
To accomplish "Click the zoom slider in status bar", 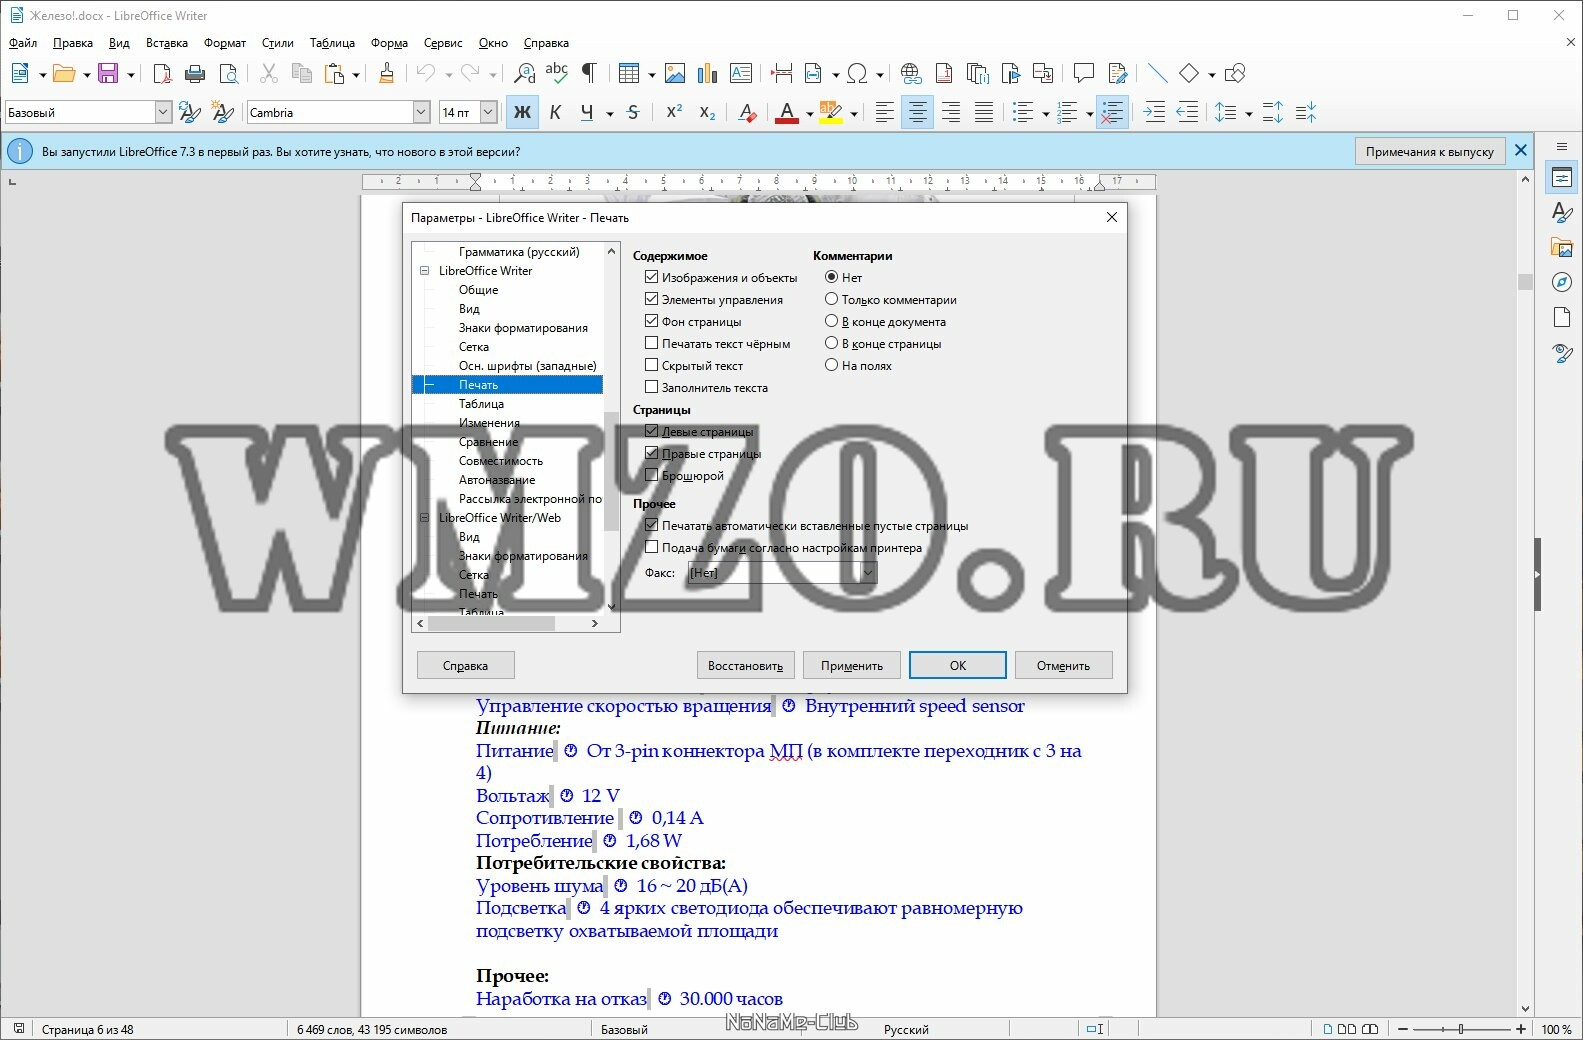I will pos(1461,1029).
